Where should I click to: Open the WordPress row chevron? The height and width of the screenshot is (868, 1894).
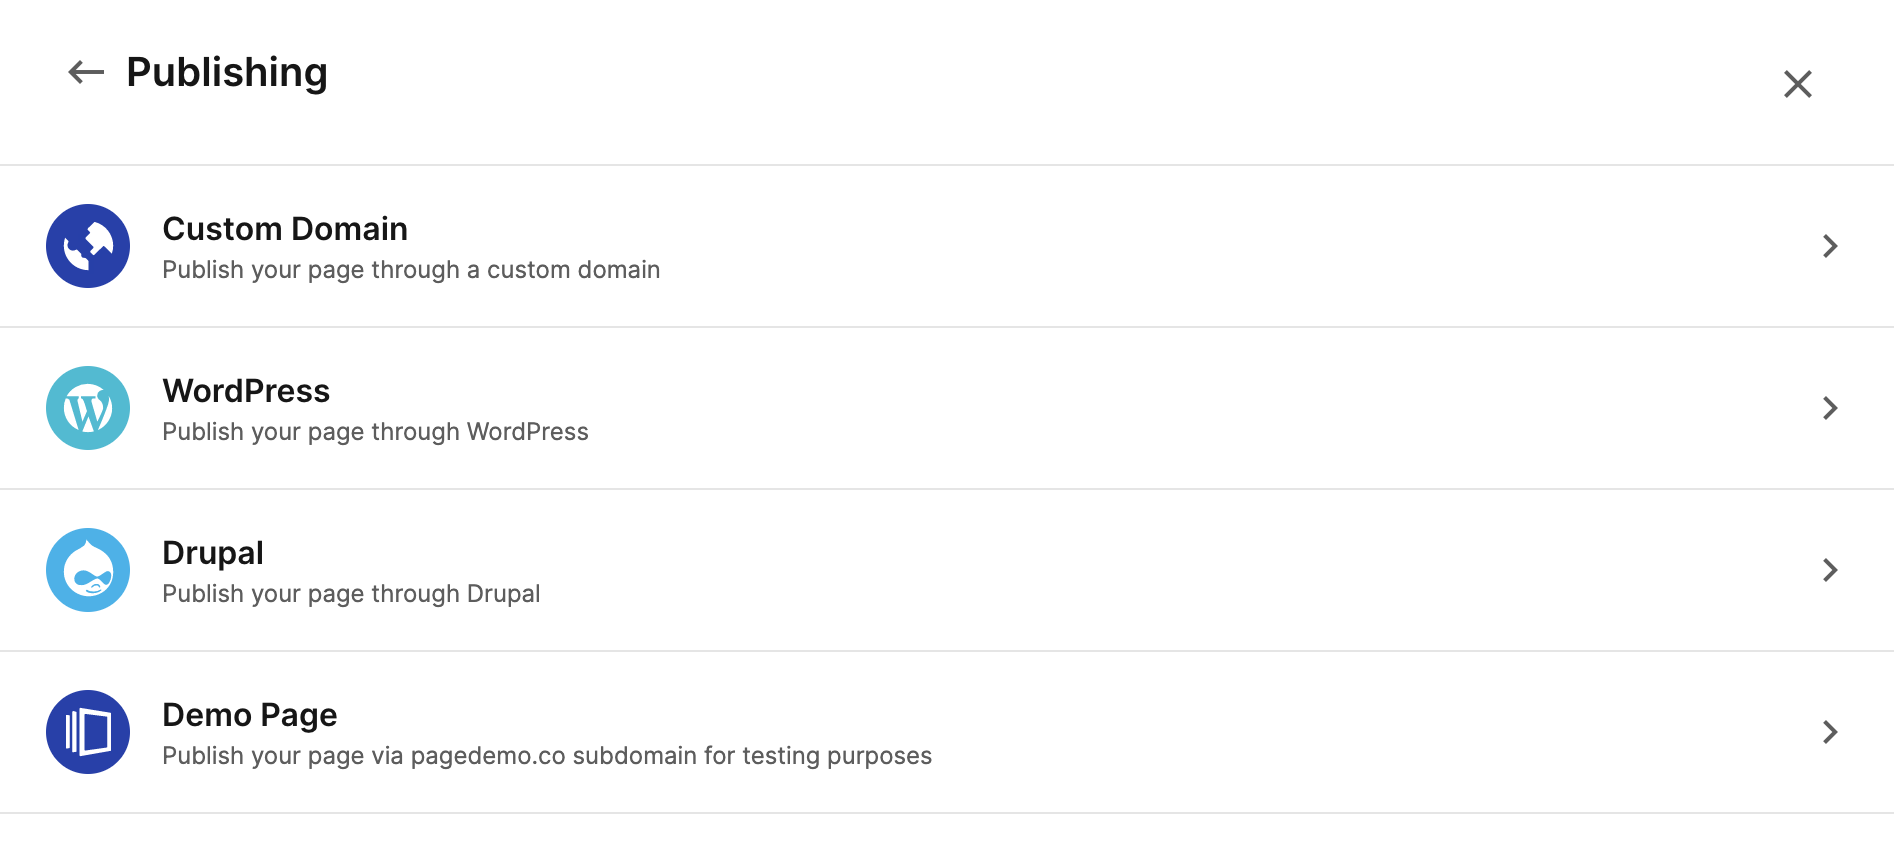pyautogui.click(x=1830, y=408)
